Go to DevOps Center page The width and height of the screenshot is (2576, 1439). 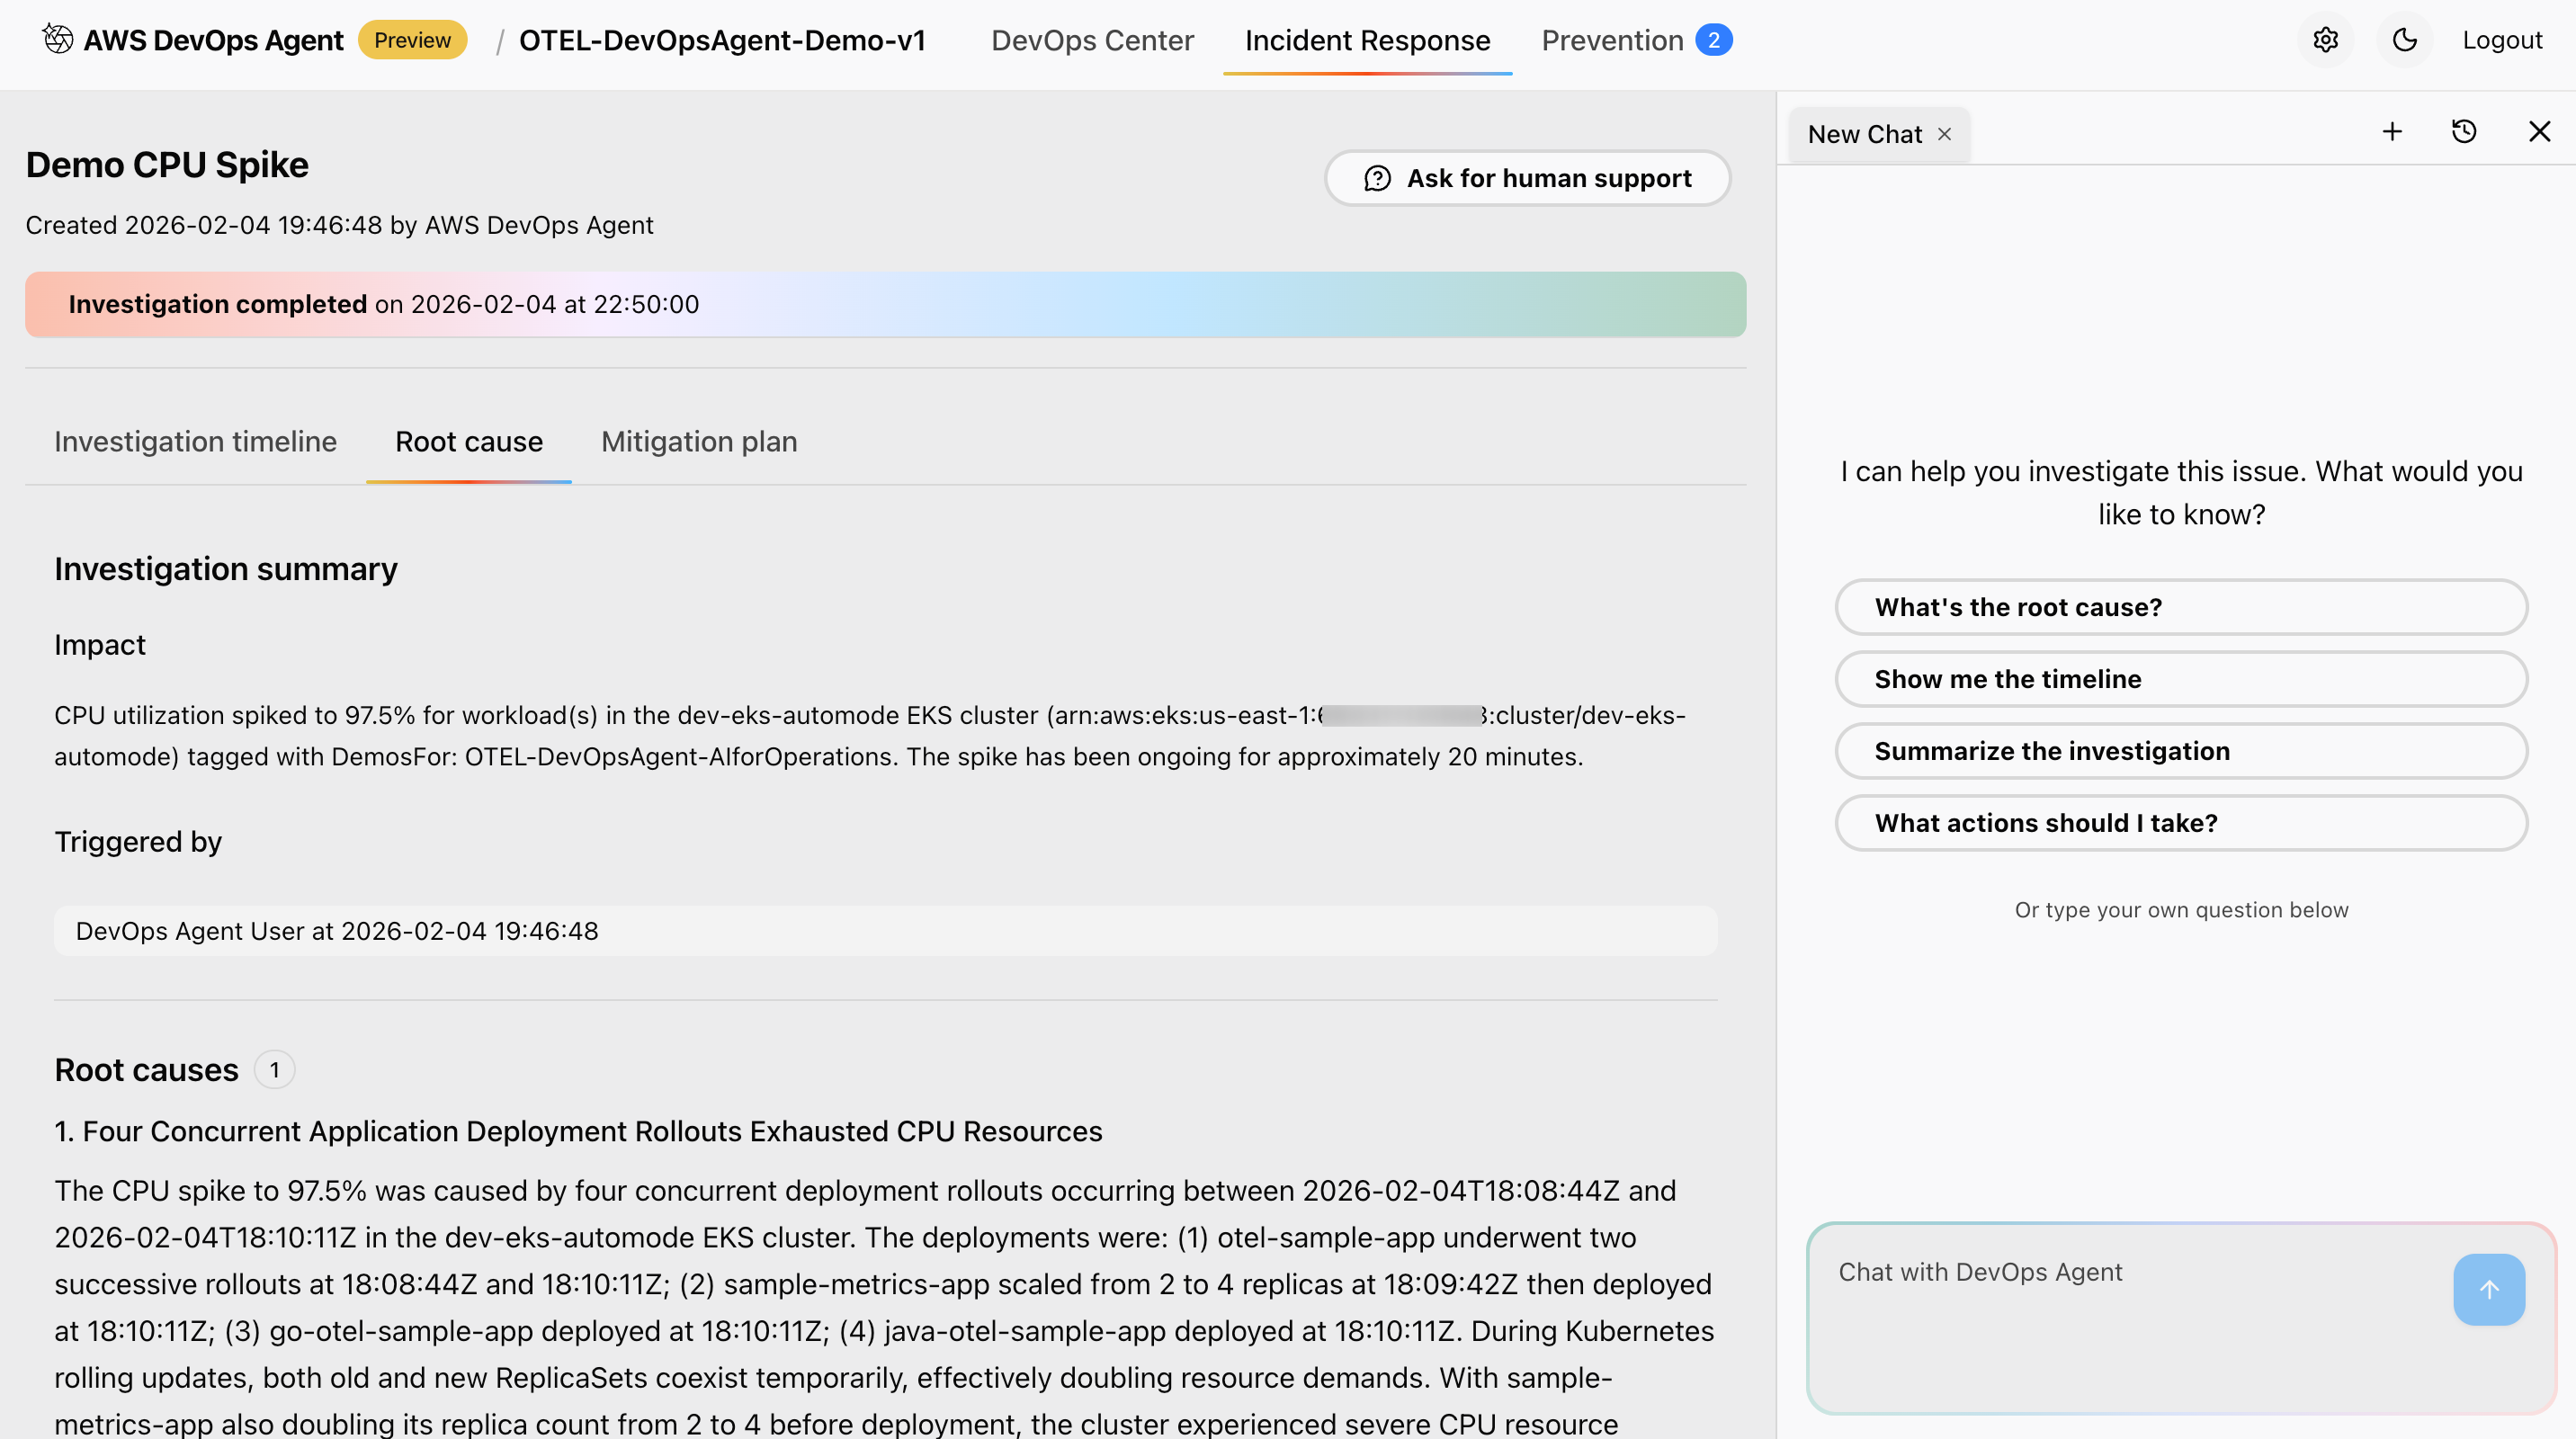pos(1092,40)
